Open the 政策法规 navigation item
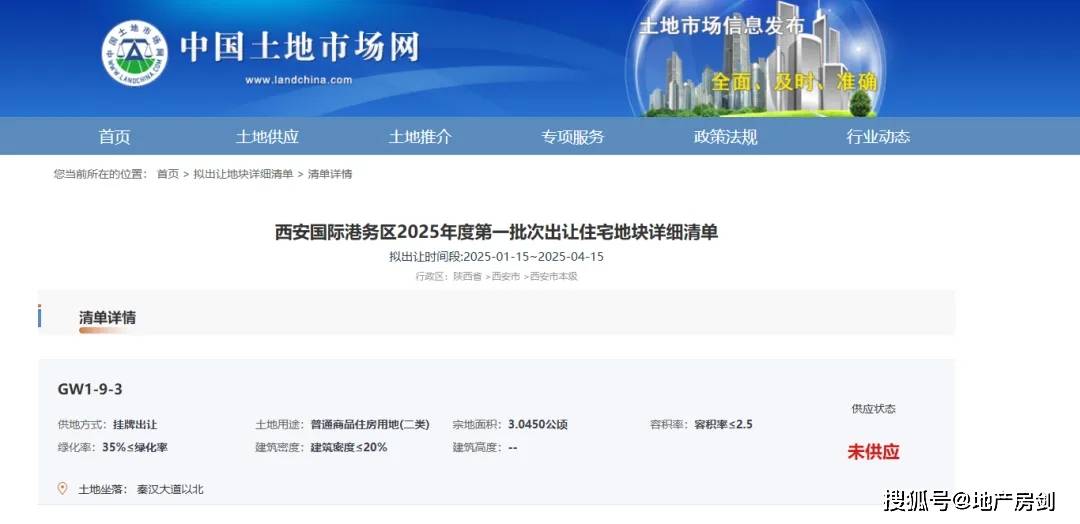 (x=725, y=137)
